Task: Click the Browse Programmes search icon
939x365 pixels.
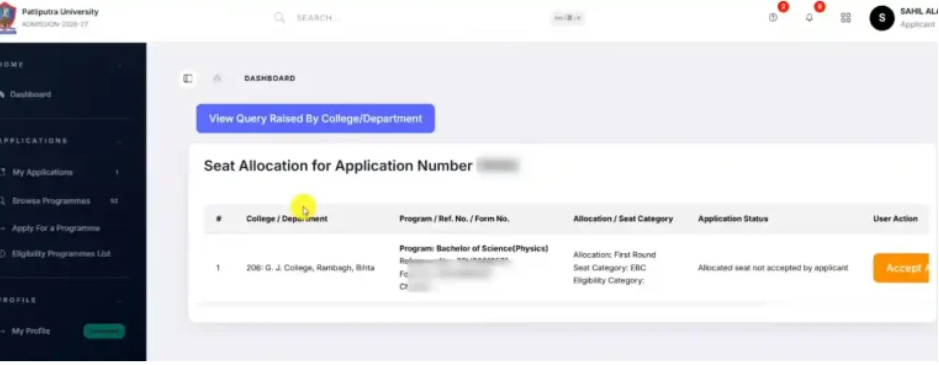Action: tap(3, 201)
